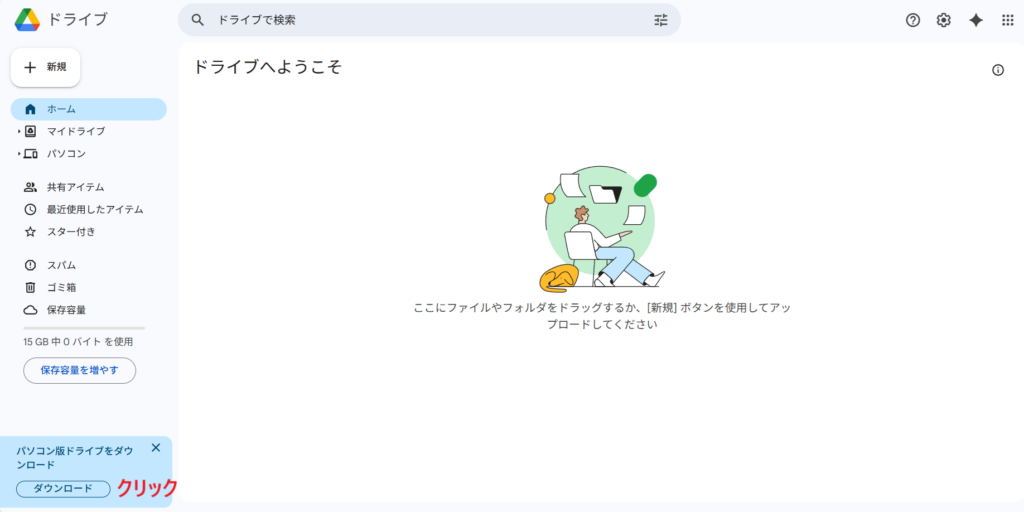Click the search magnifier icon
Image resolution: width=1024 pixels, height=512 pixels.
(x=198, y=20)
